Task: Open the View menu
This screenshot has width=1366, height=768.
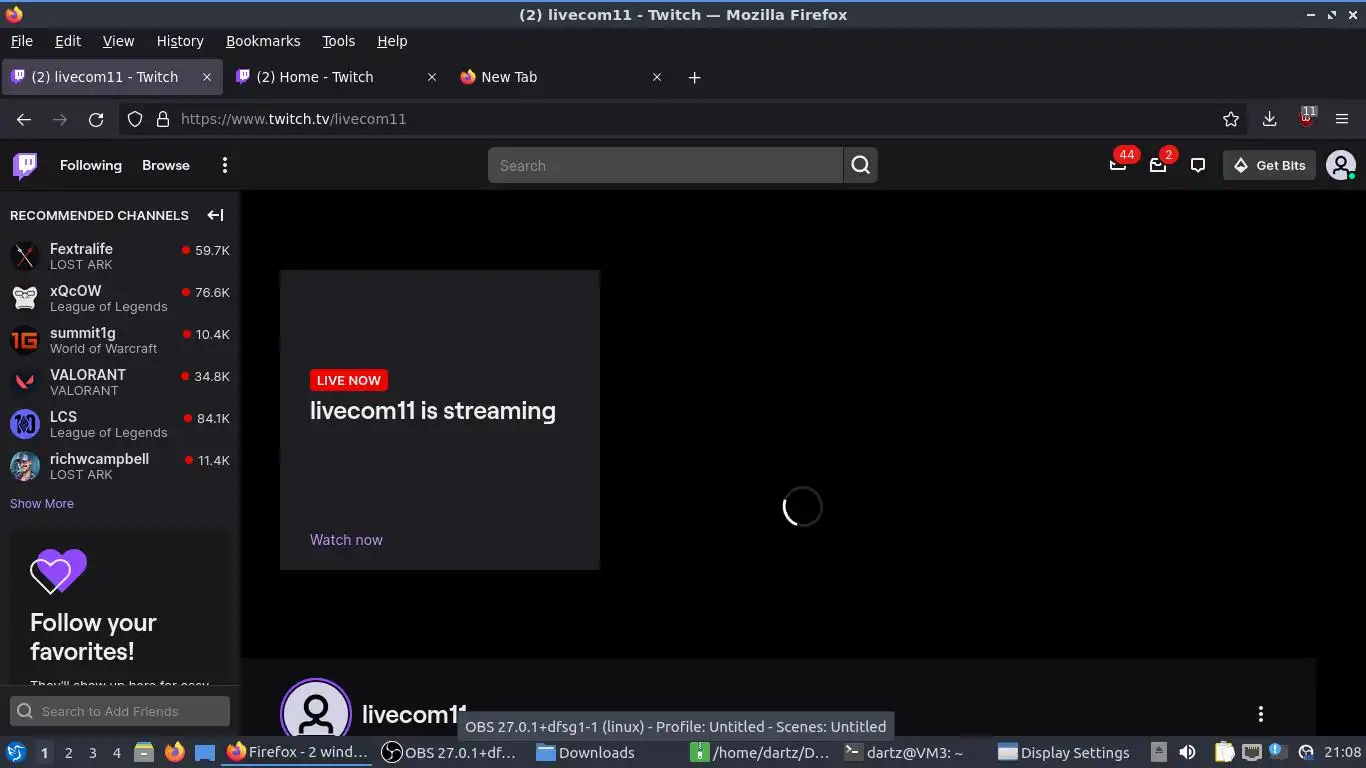Action: click(x=118, y=41)
